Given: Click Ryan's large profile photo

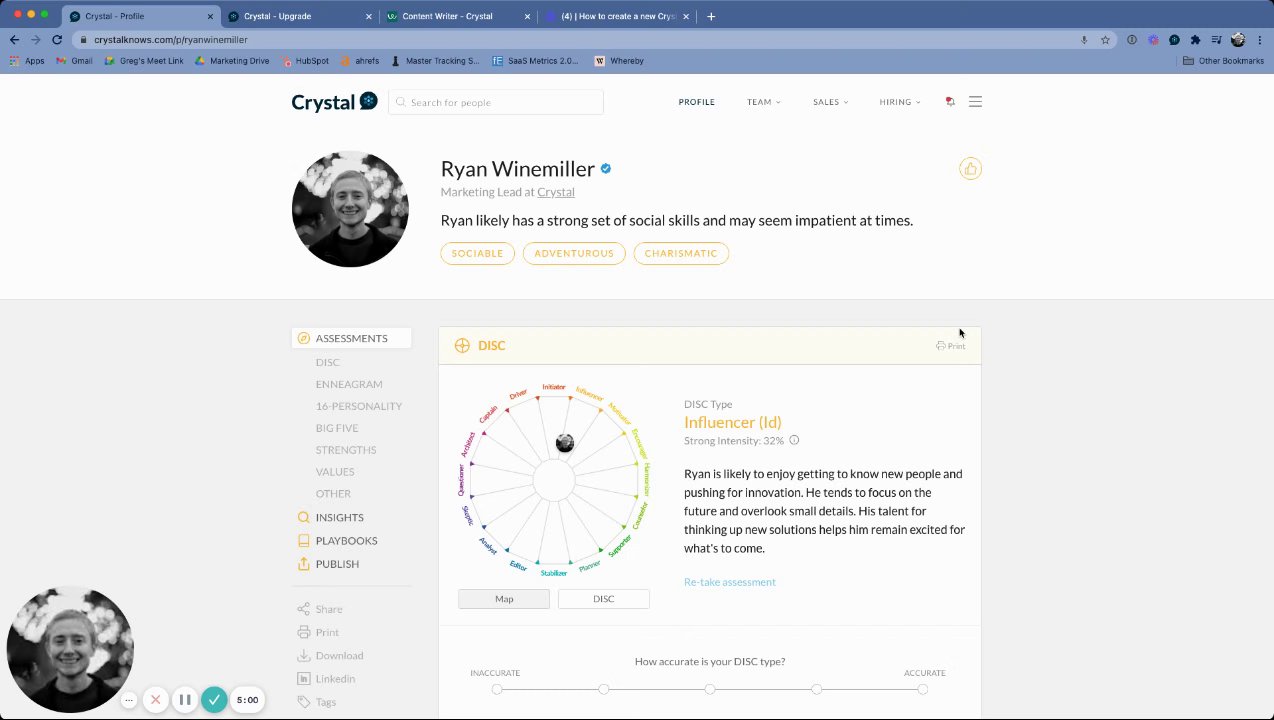Looking at the screenshot, I should (x=350, y=209).
